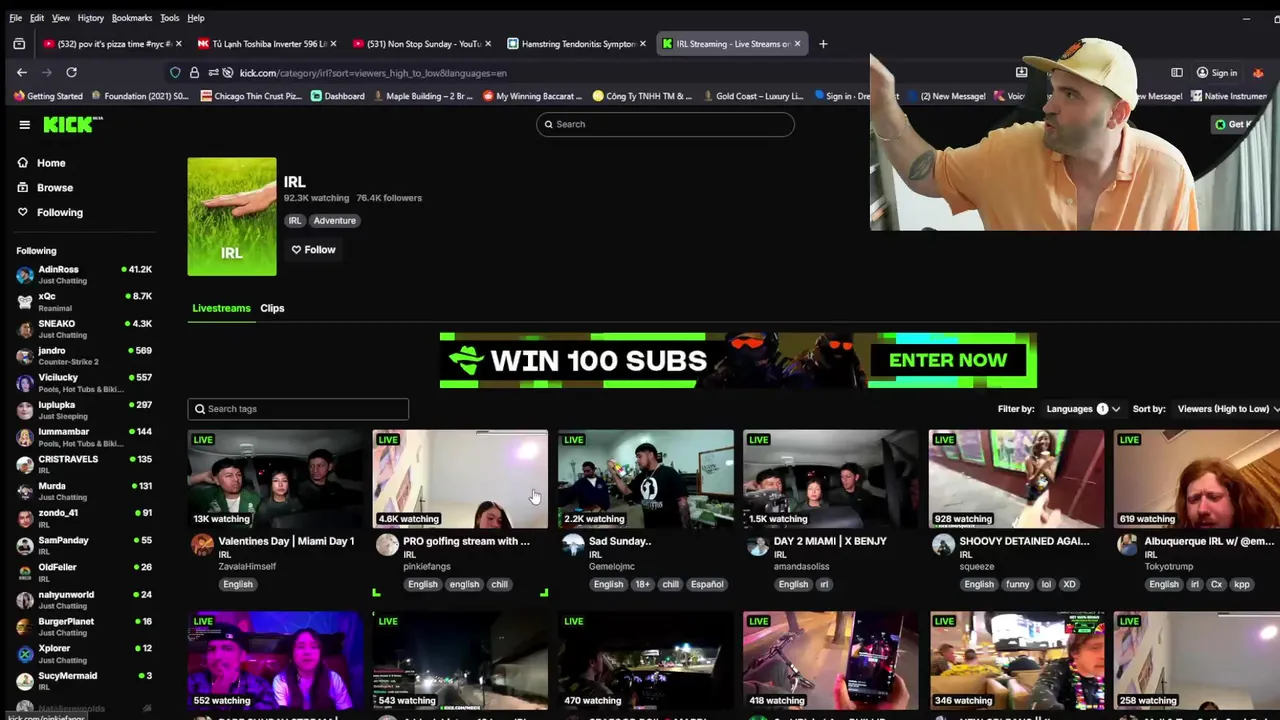Click squeeze streamer avatar

pos(943,544)
